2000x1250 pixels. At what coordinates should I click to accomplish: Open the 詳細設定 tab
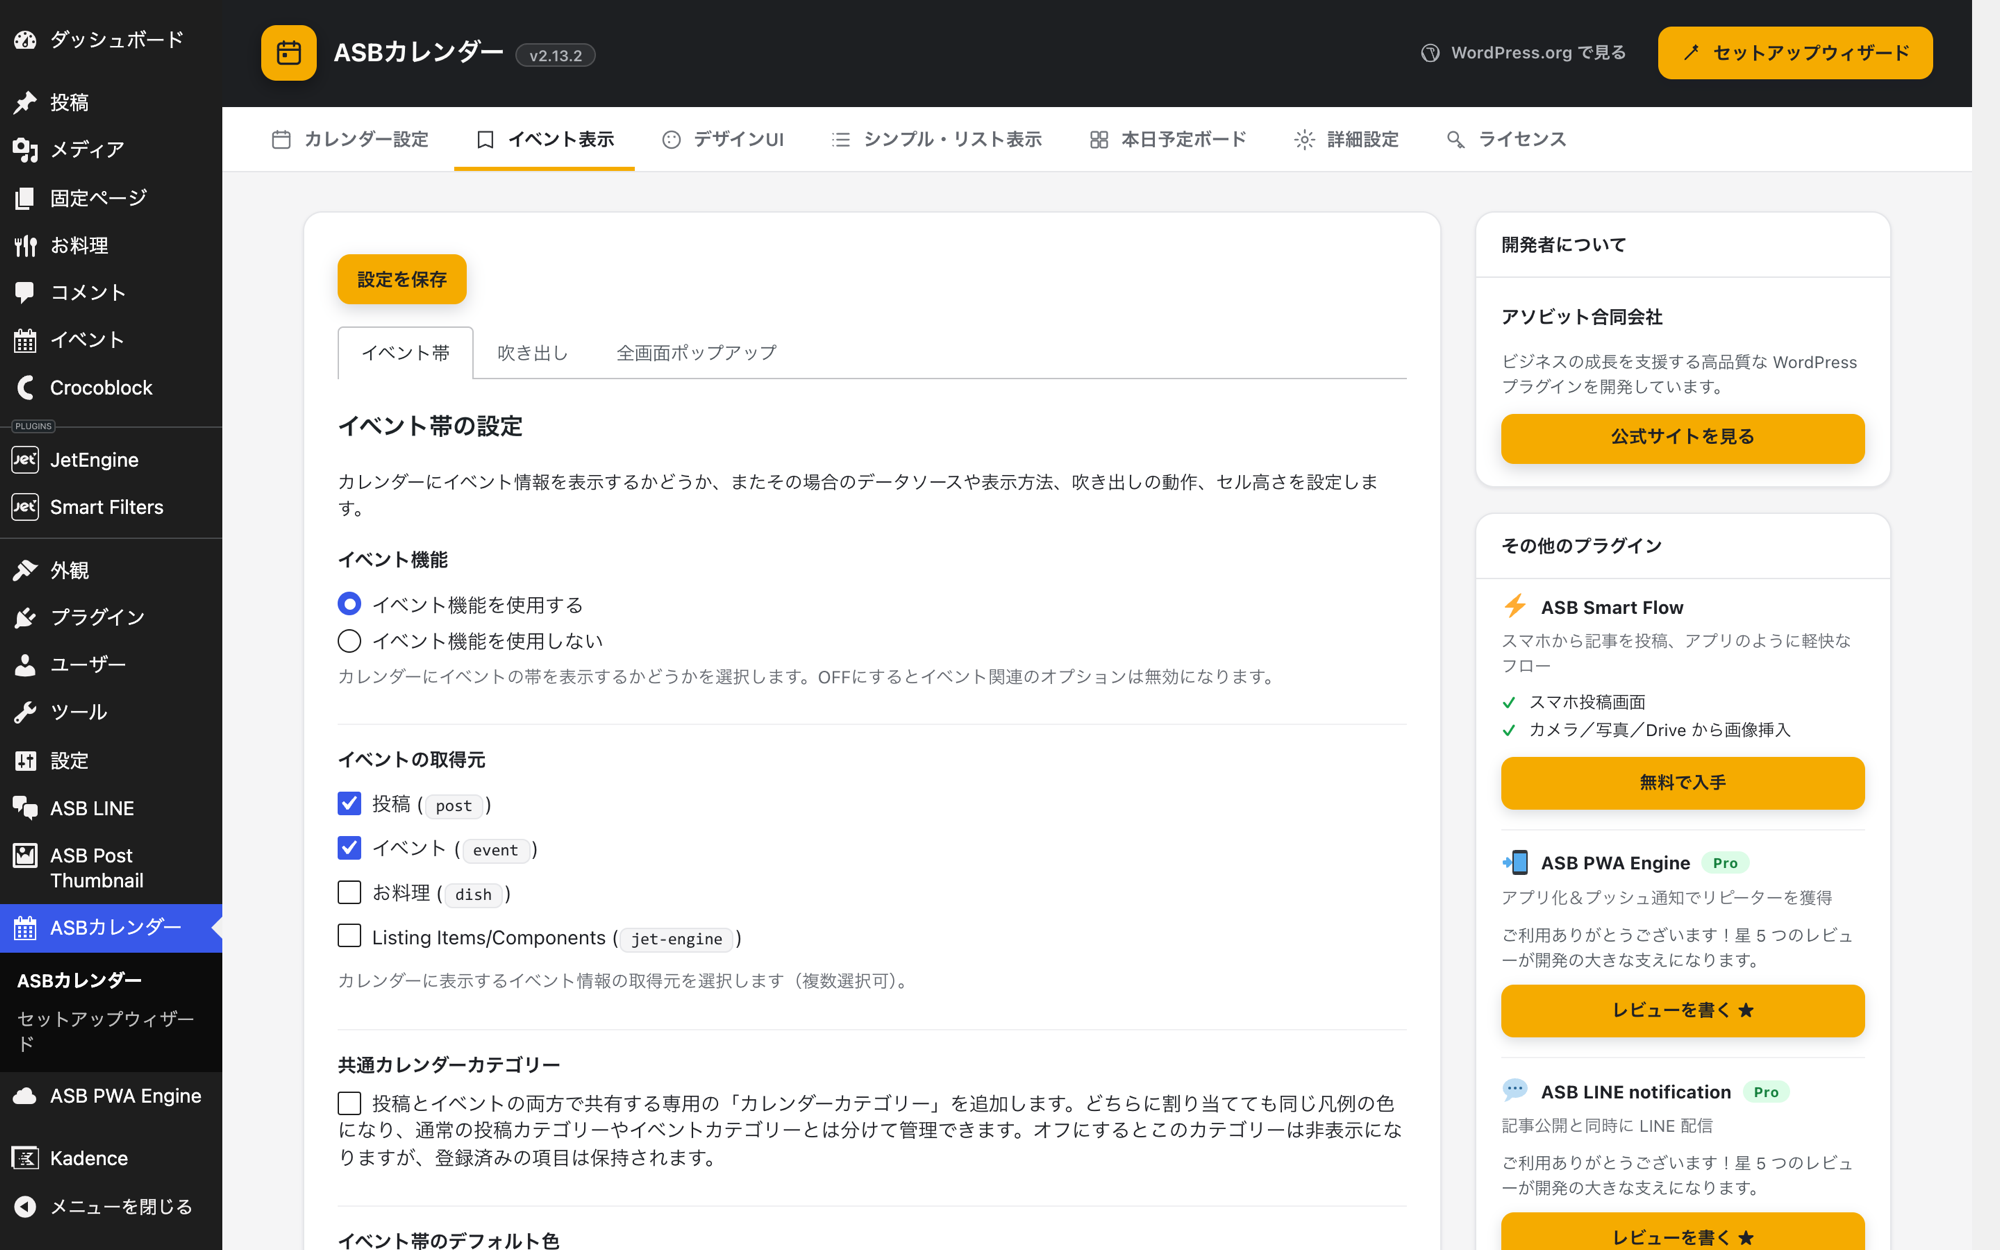click(x=1346, y=139)
